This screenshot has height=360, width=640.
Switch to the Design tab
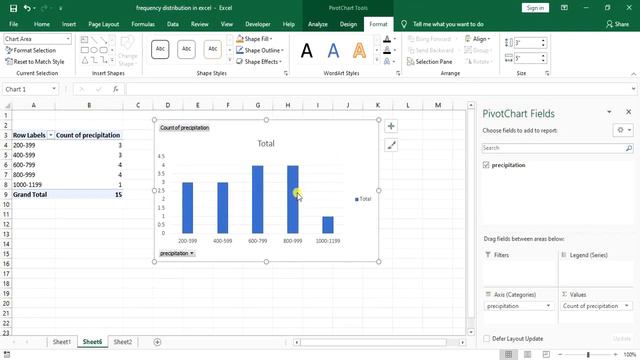348,24
